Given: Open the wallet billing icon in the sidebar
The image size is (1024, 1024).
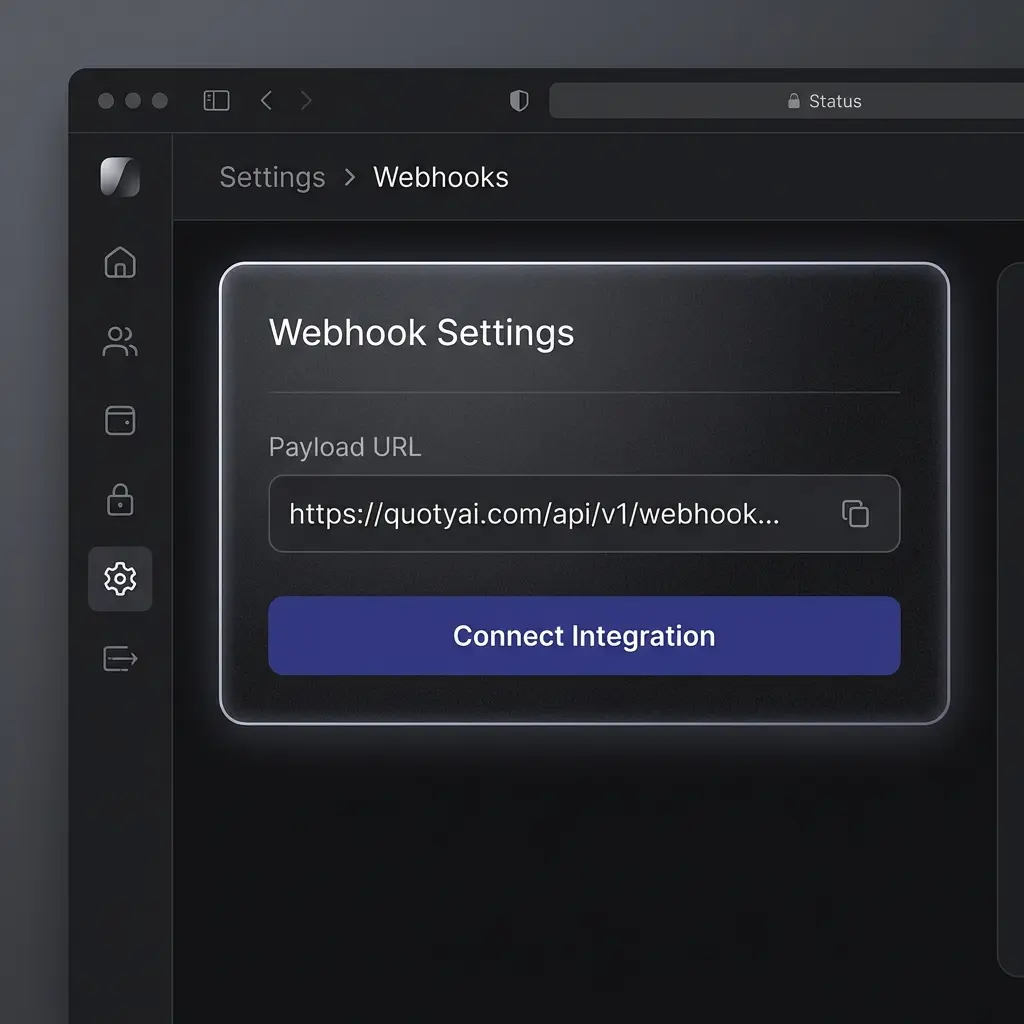Looking at the screenshot, I should click(x=120, y=420).
